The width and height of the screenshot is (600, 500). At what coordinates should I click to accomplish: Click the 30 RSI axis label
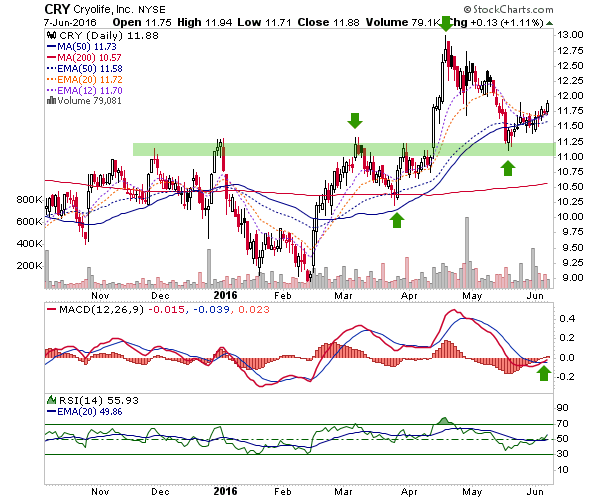(x=562, y=454)
